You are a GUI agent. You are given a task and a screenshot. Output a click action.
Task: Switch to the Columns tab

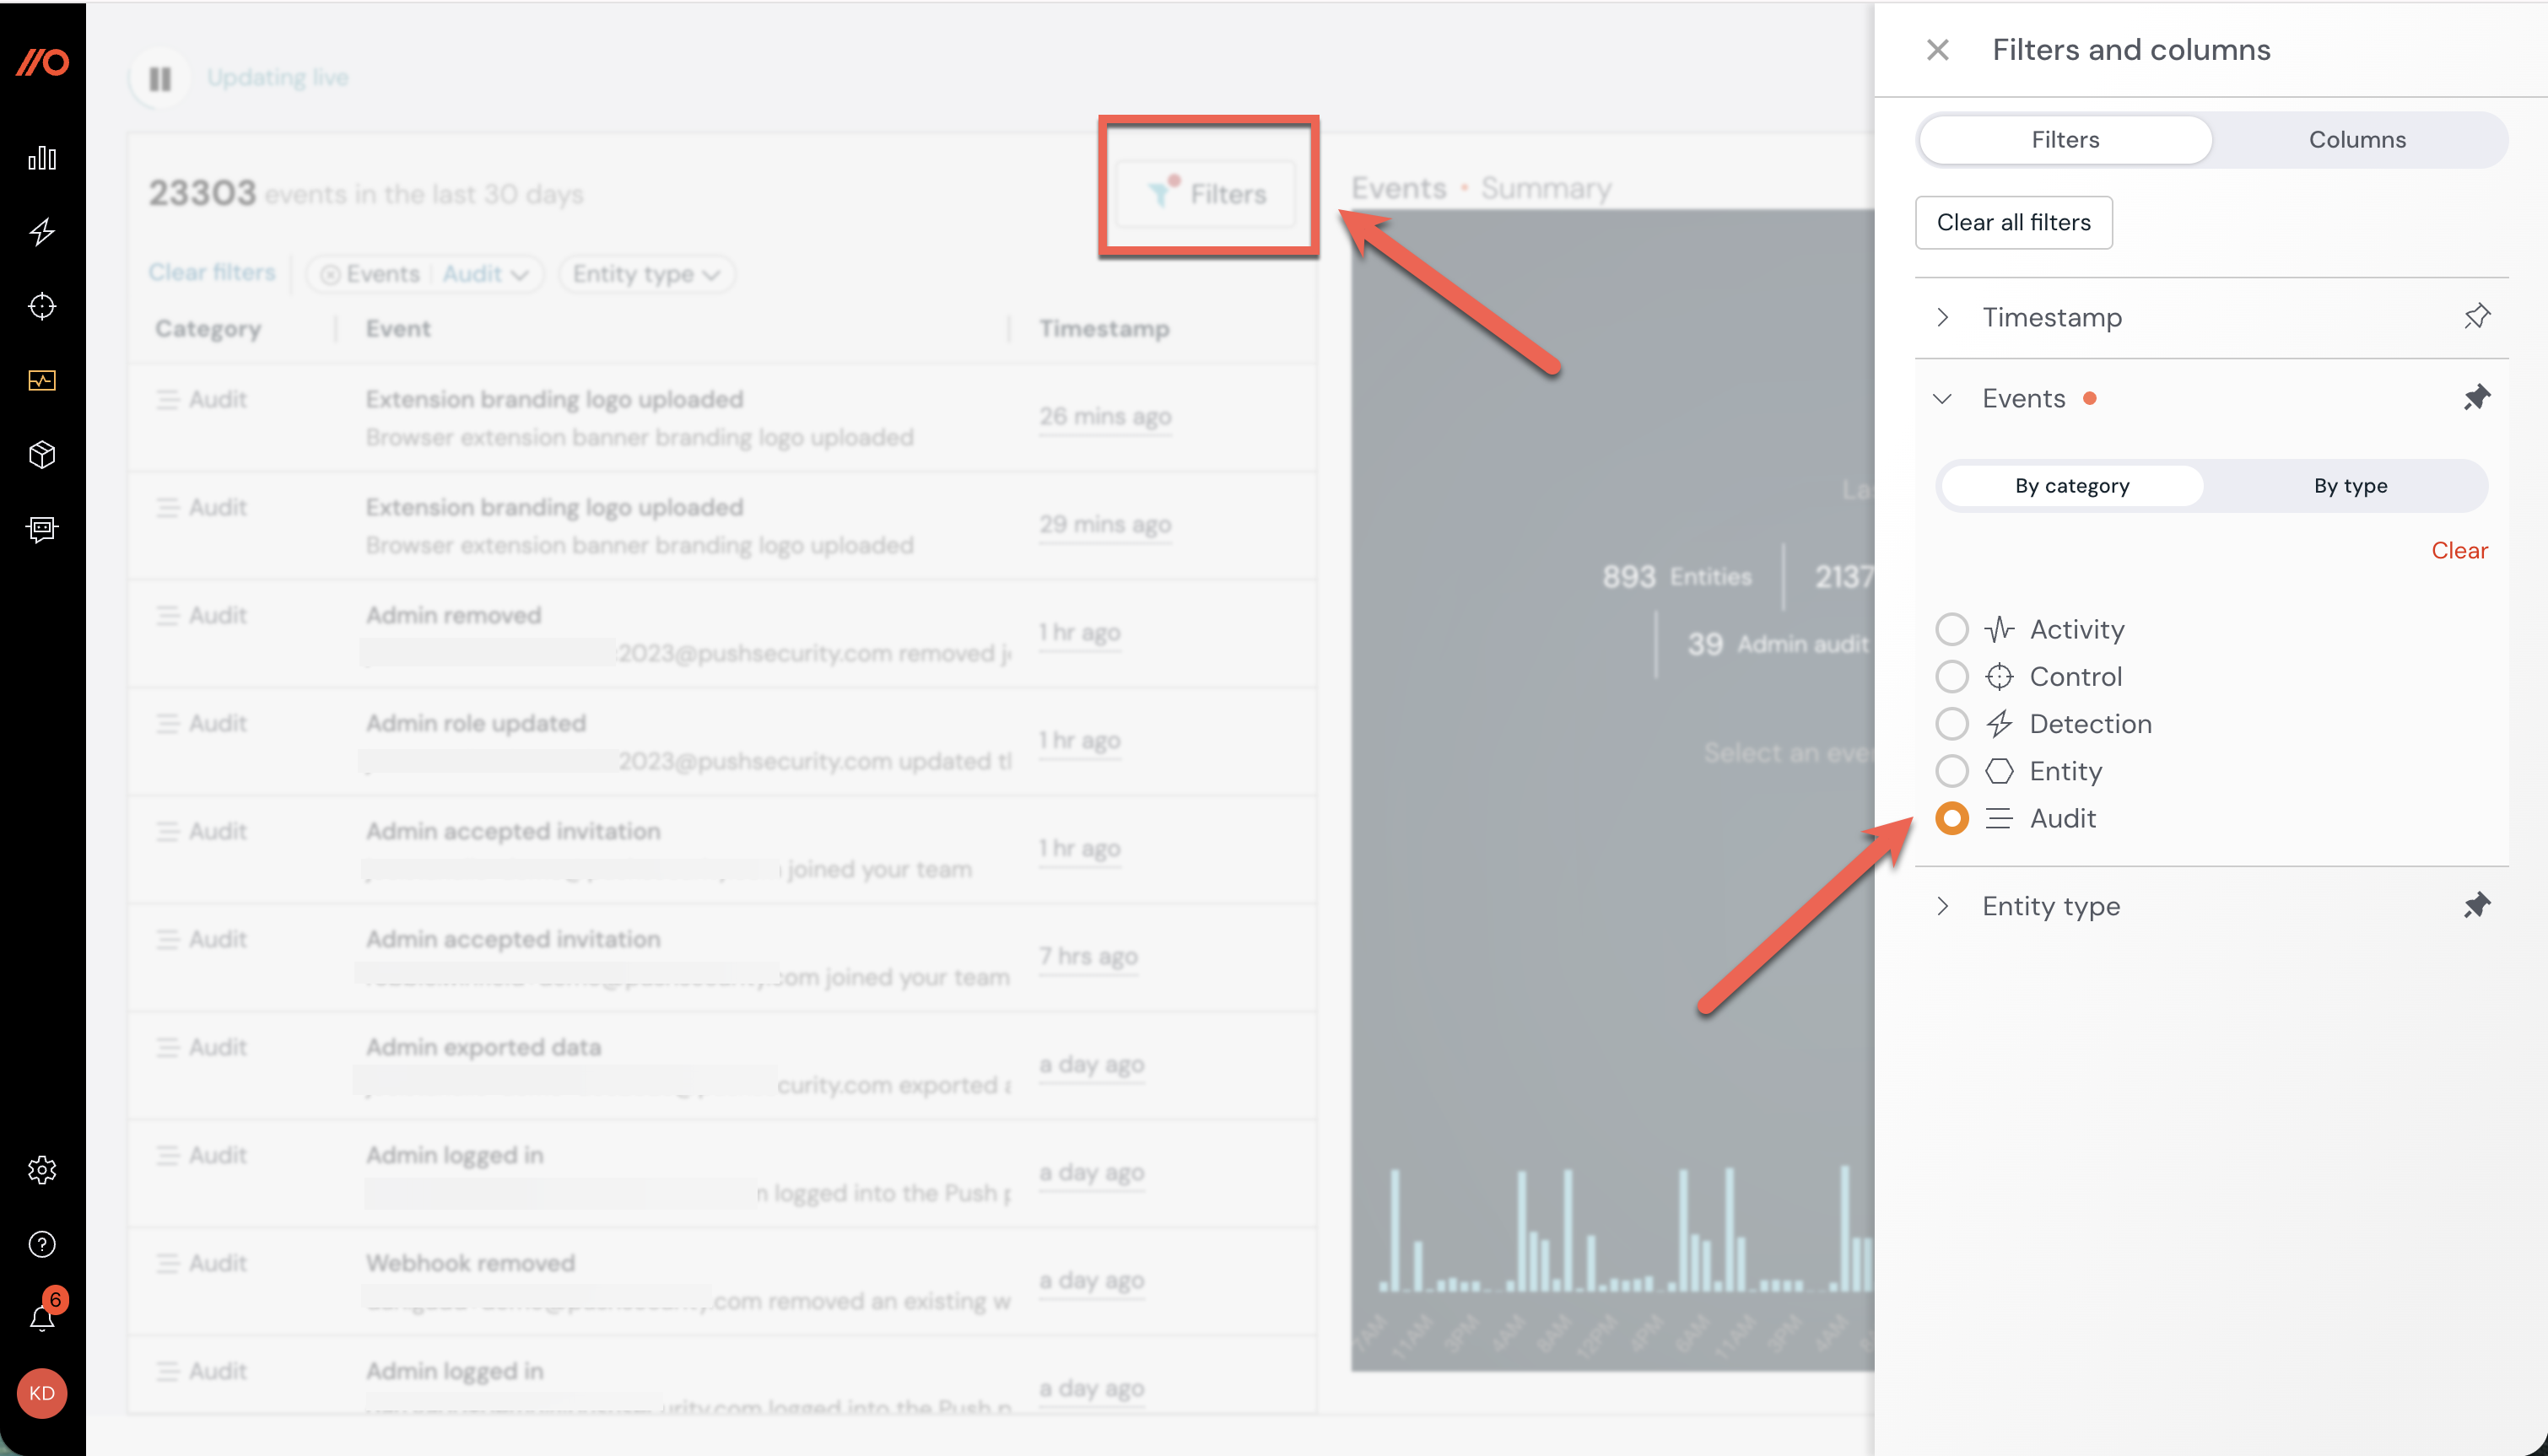2357,139
